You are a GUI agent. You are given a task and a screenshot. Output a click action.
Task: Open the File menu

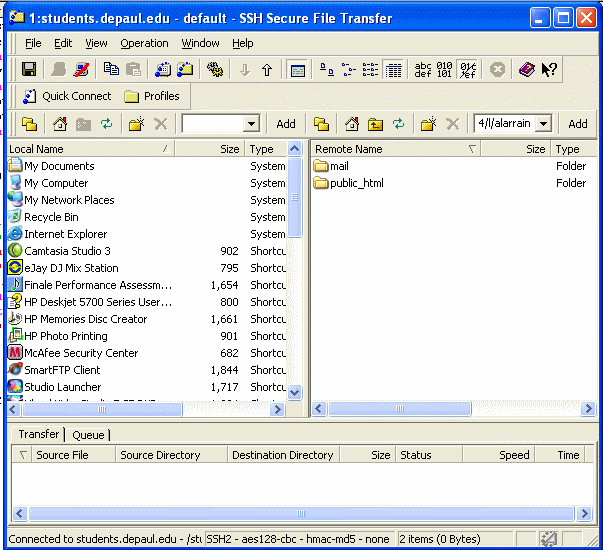click(x=33, y=43)
